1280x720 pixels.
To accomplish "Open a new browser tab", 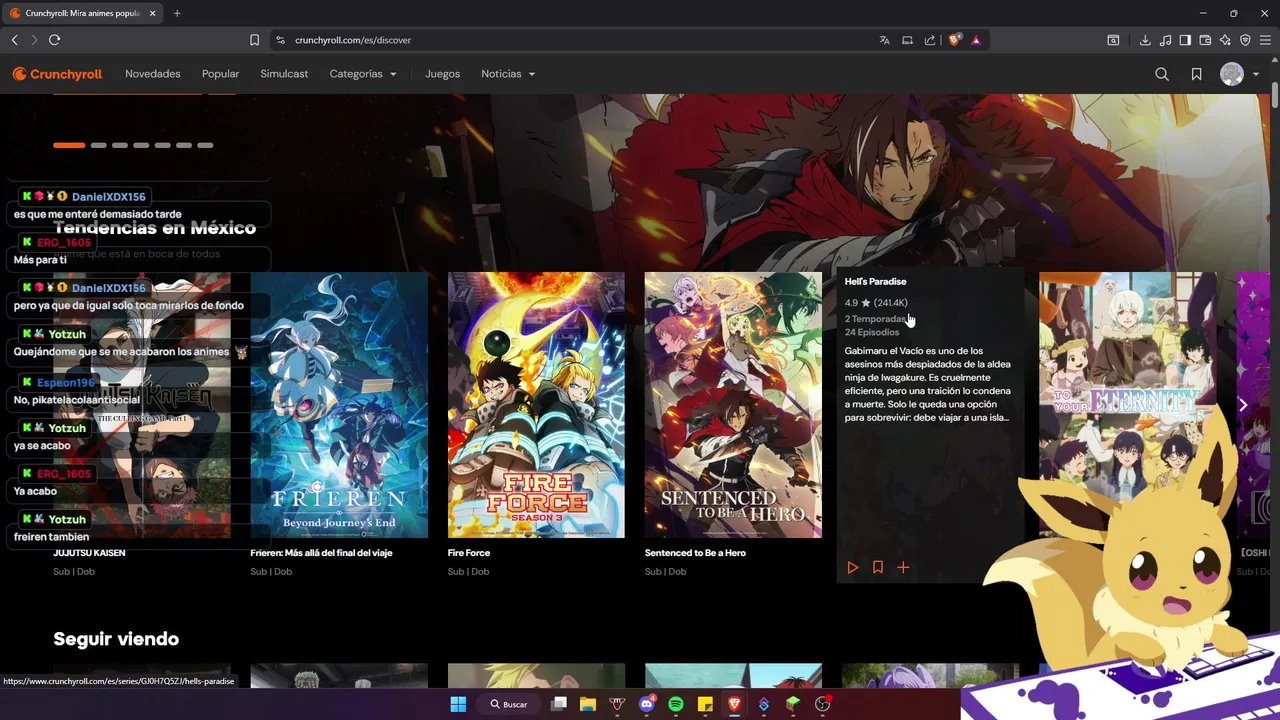I will tap(177, 13).
